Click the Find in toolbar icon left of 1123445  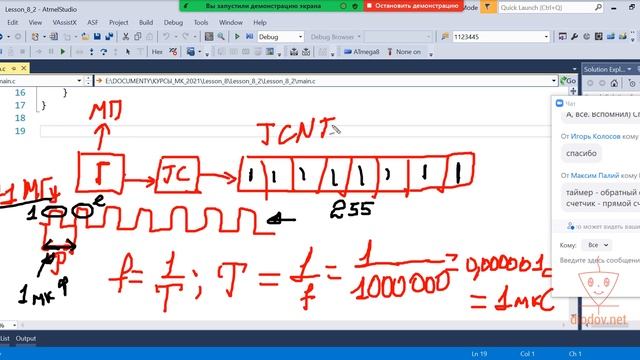[445, 37]
